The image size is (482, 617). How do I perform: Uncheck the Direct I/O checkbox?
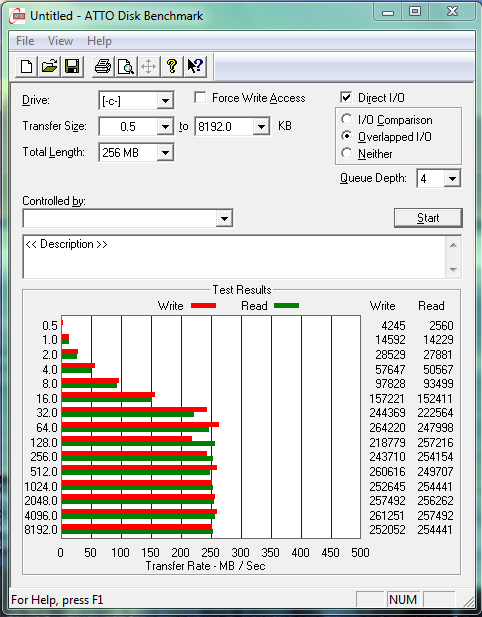pyautogui.click(x=346, y=97)
